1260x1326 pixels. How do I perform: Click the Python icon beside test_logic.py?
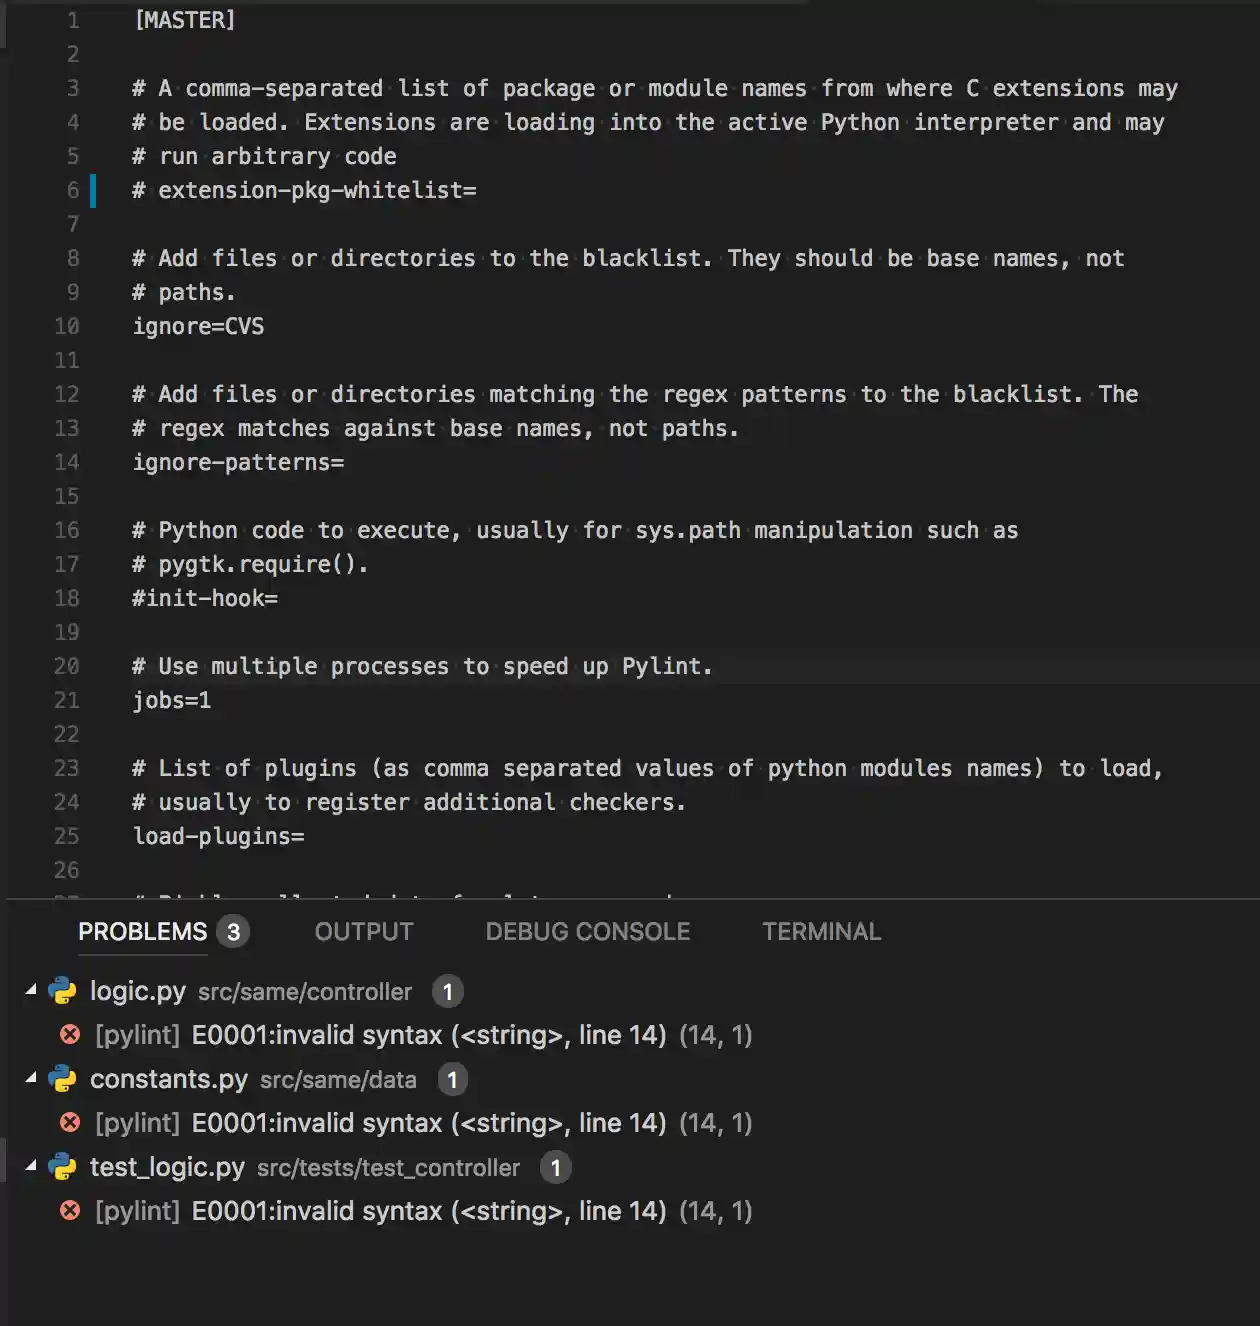(62, 1167)
